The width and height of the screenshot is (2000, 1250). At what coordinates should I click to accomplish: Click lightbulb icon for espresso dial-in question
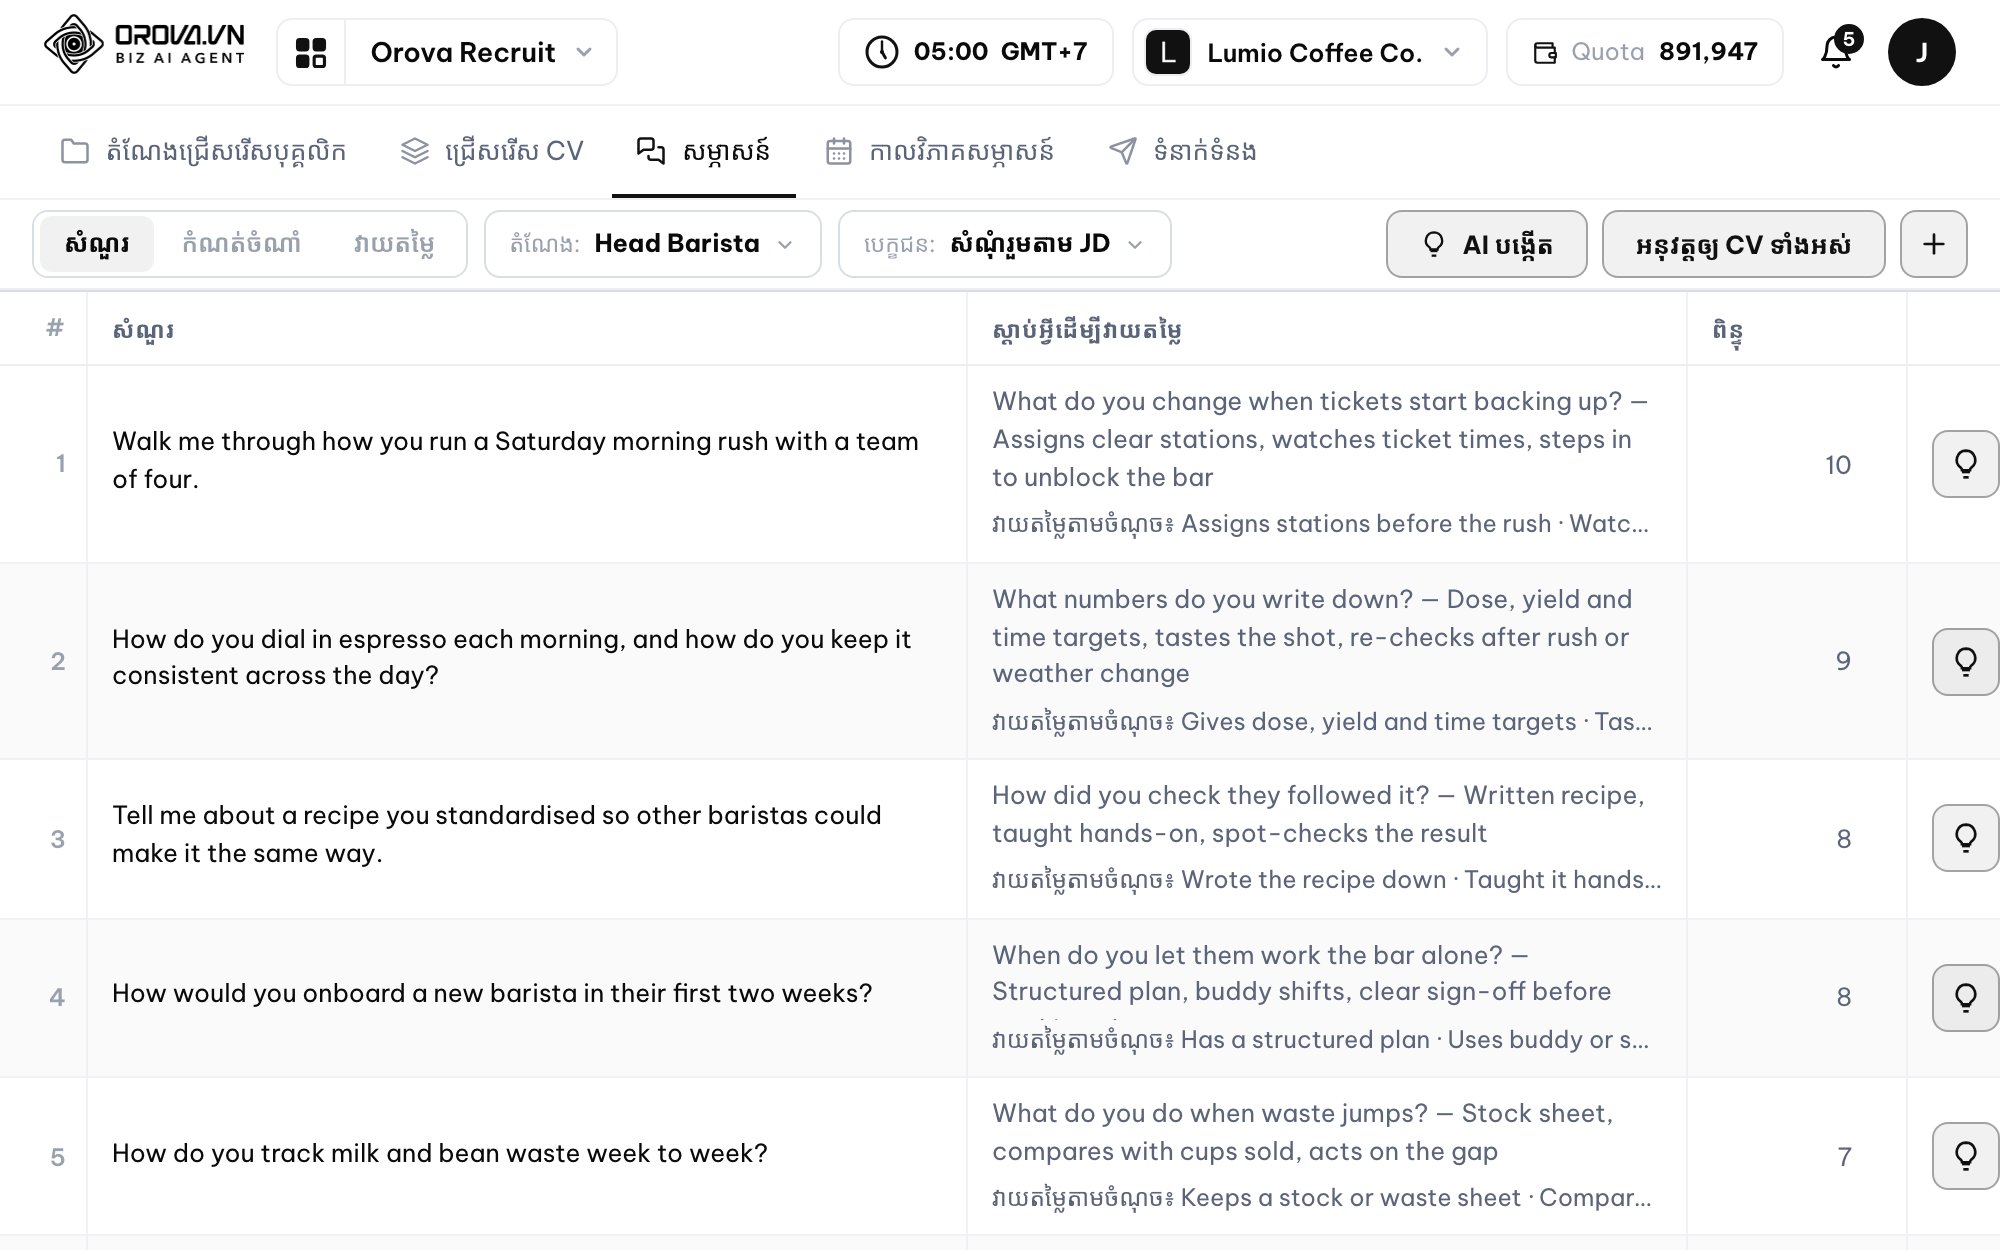point(1965,661)
